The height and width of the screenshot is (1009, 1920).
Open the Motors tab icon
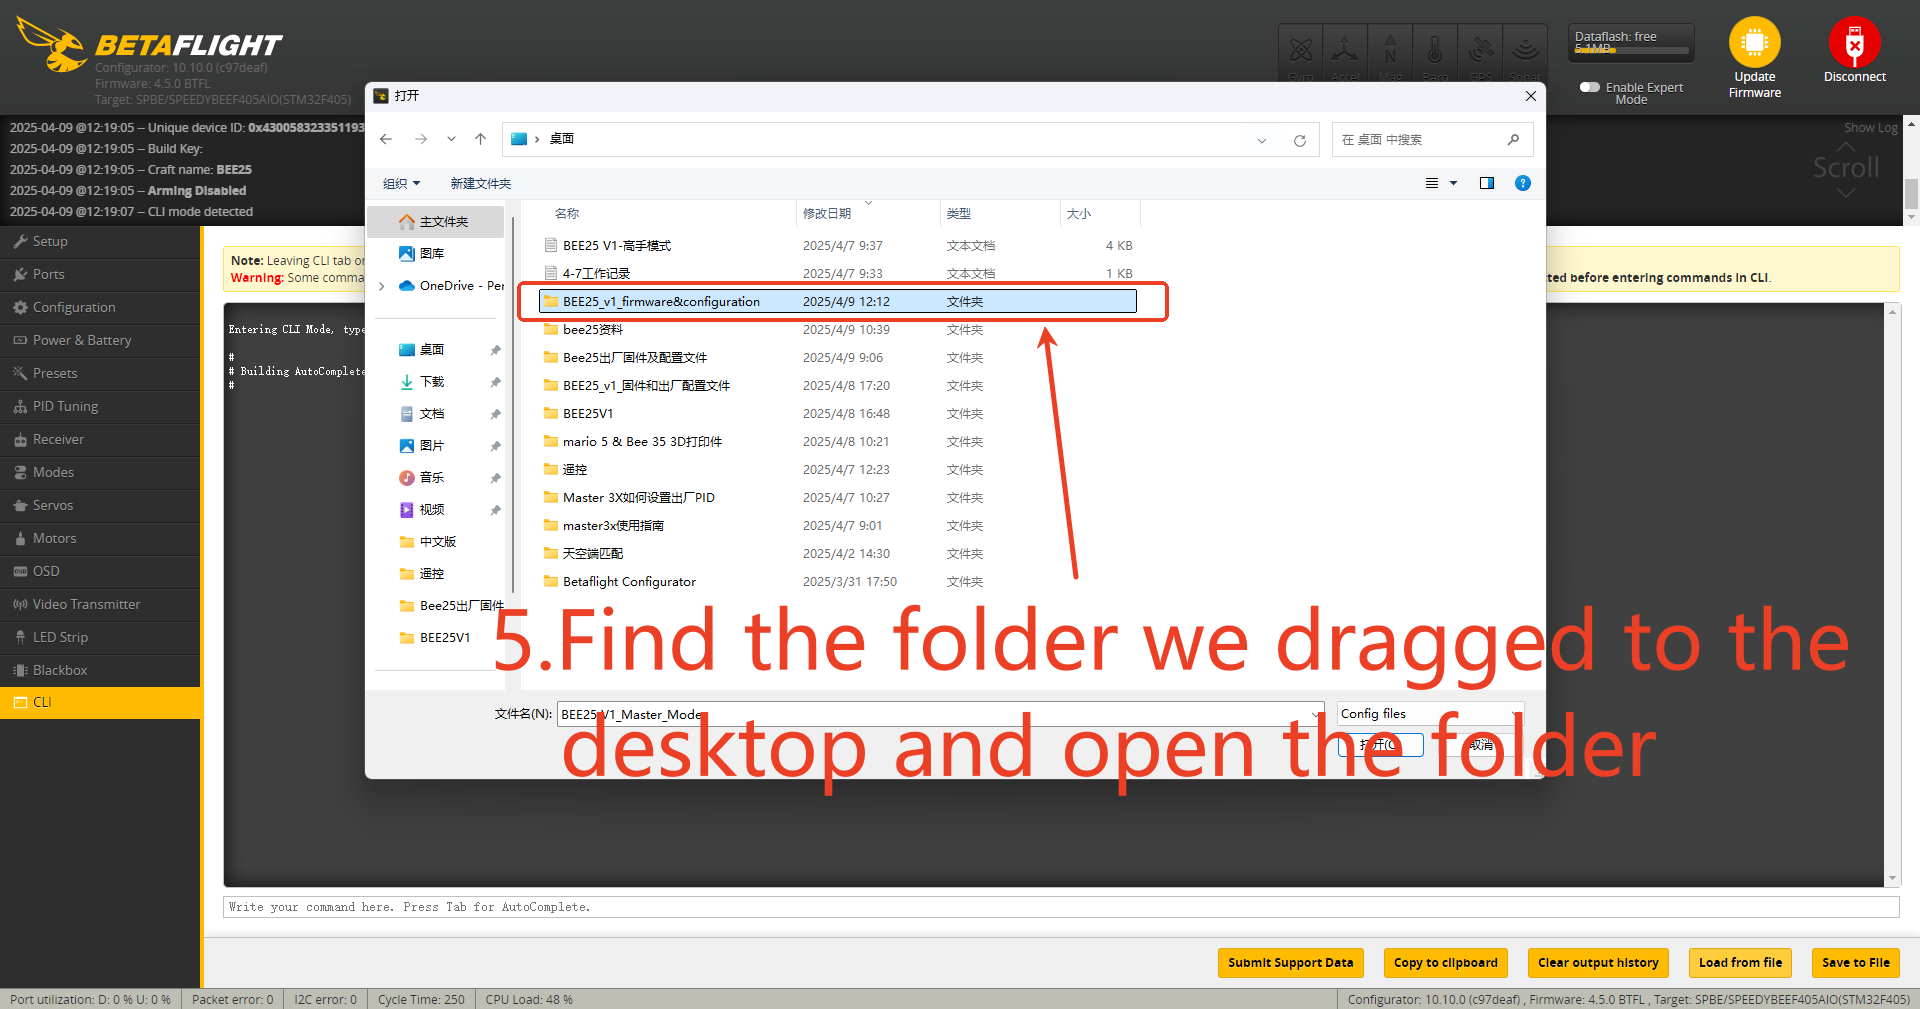20,538
